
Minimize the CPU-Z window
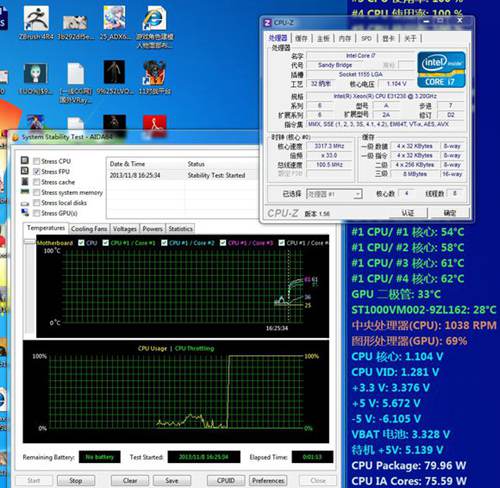(426, 21)
